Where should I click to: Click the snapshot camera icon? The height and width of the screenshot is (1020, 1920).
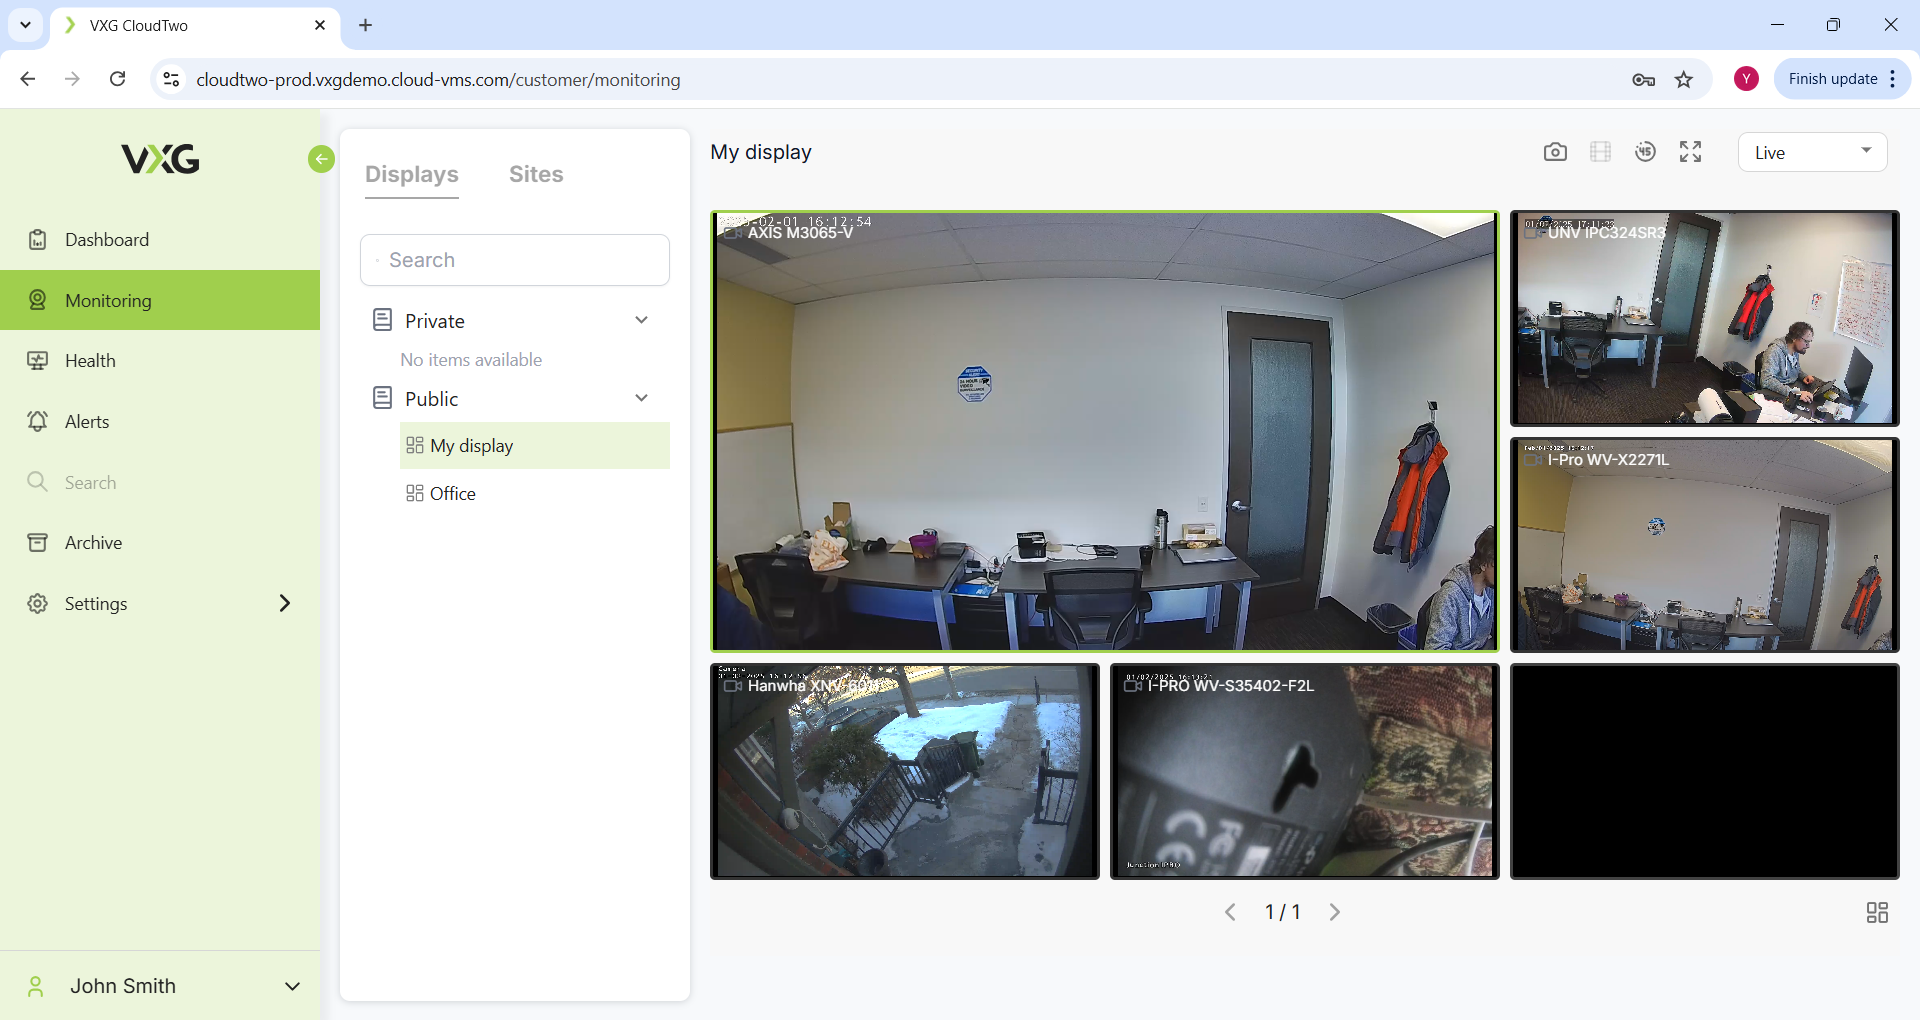1555,152
